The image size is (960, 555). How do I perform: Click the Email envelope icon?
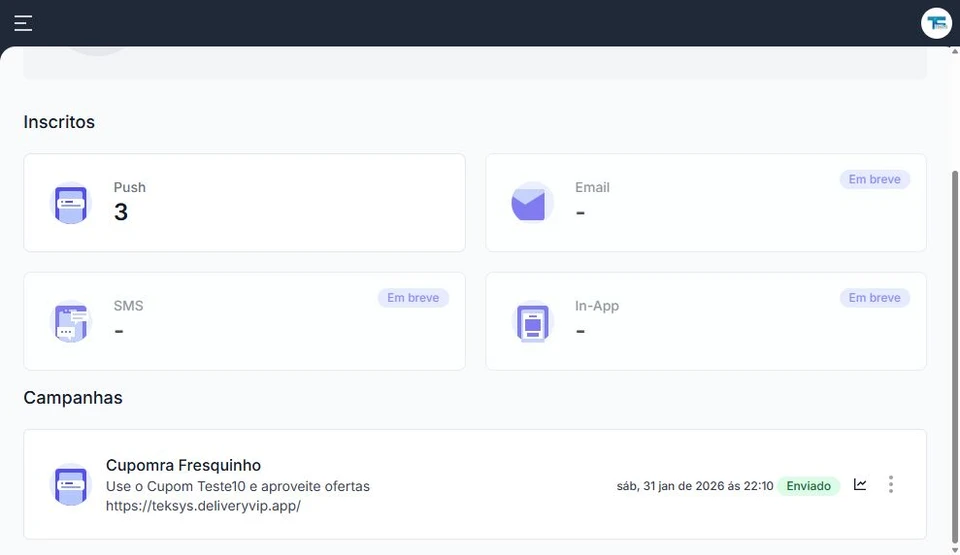coord(532,203)
